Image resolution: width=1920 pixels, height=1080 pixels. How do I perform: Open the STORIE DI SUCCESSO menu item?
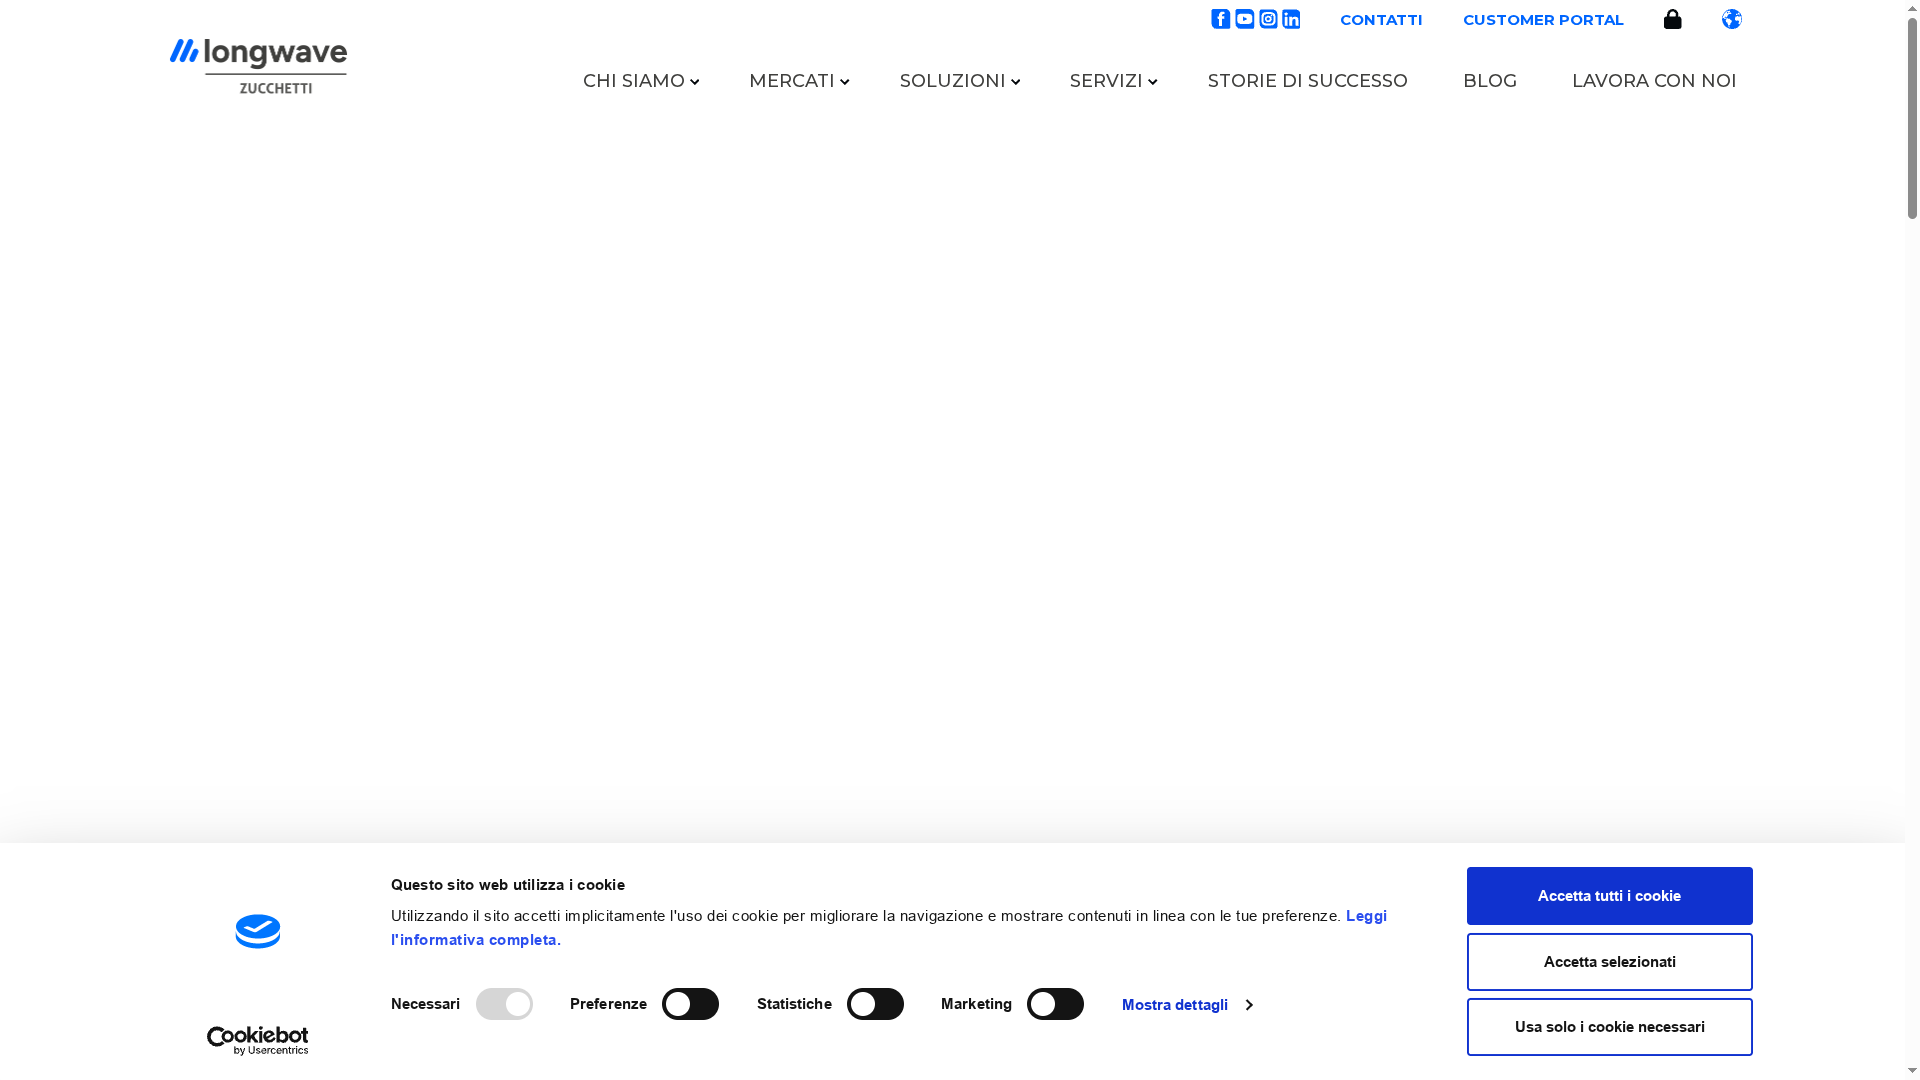coord(1308,81)
